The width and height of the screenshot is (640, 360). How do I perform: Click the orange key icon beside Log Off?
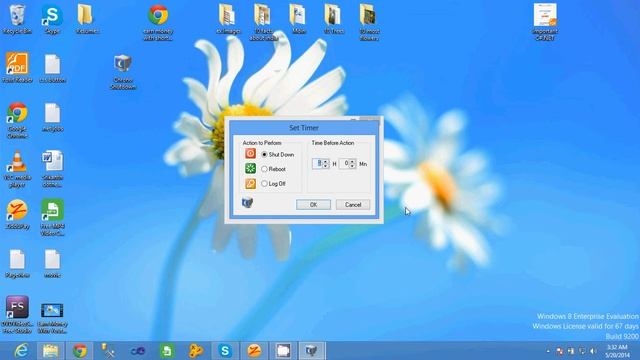tap(250, 184)
